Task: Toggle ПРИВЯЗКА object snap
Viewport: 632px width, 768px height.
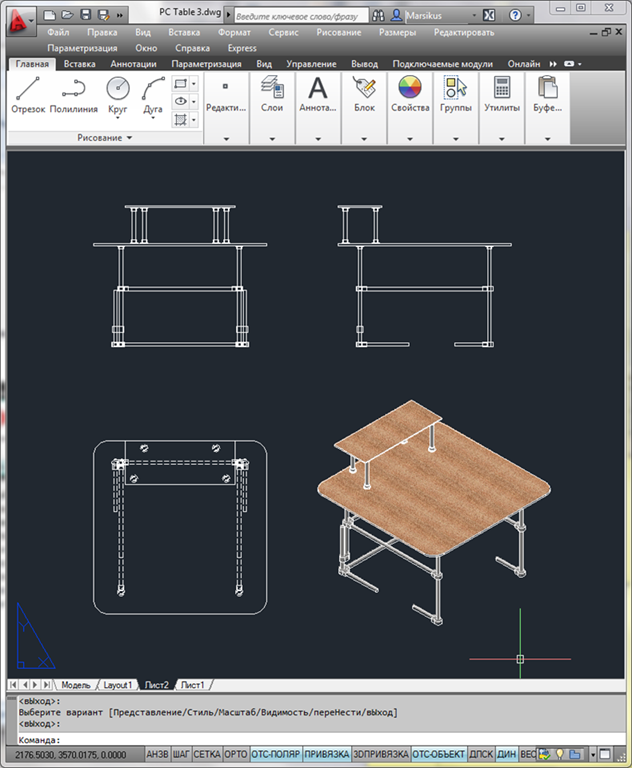Action: pyautogui.click(x=327, y=754)
